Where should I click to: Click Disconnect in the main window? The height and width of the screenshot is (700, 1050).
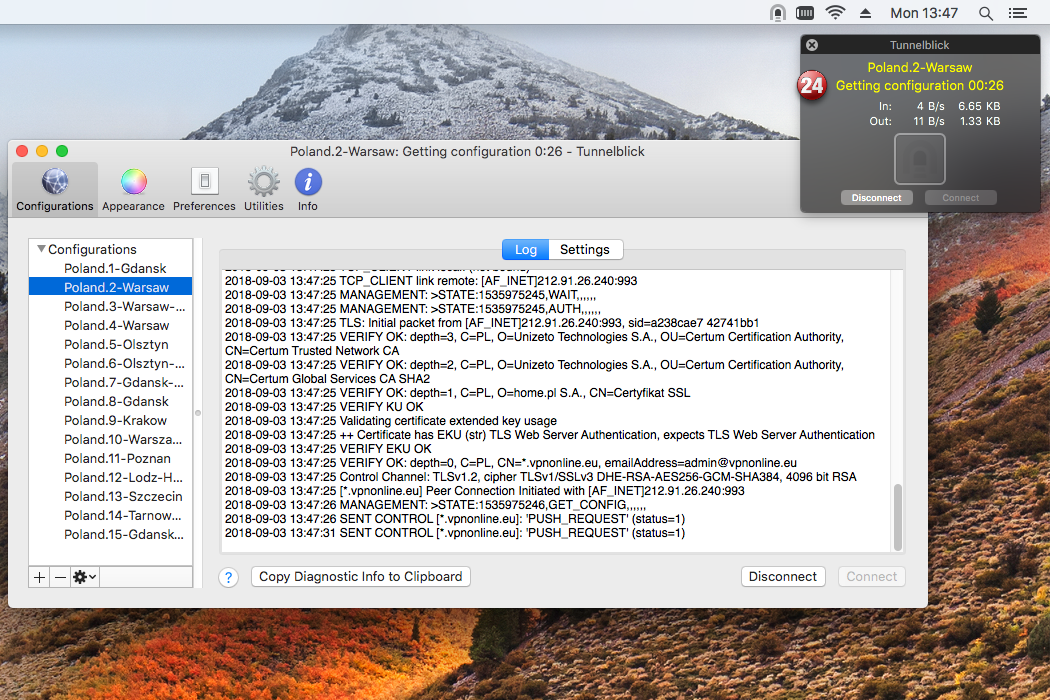click(x=783, y=577)
